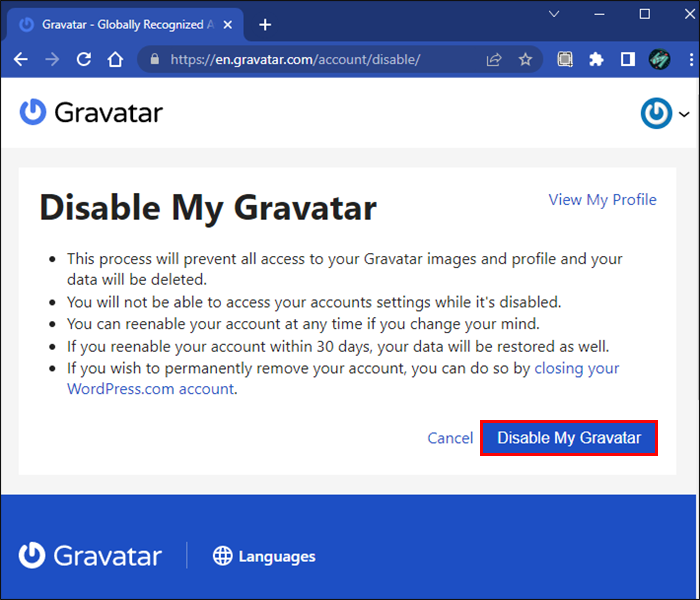The width and height of the screenshot is (700, 600).
Task: Open the View My Profile link
Action: point(602,200)
